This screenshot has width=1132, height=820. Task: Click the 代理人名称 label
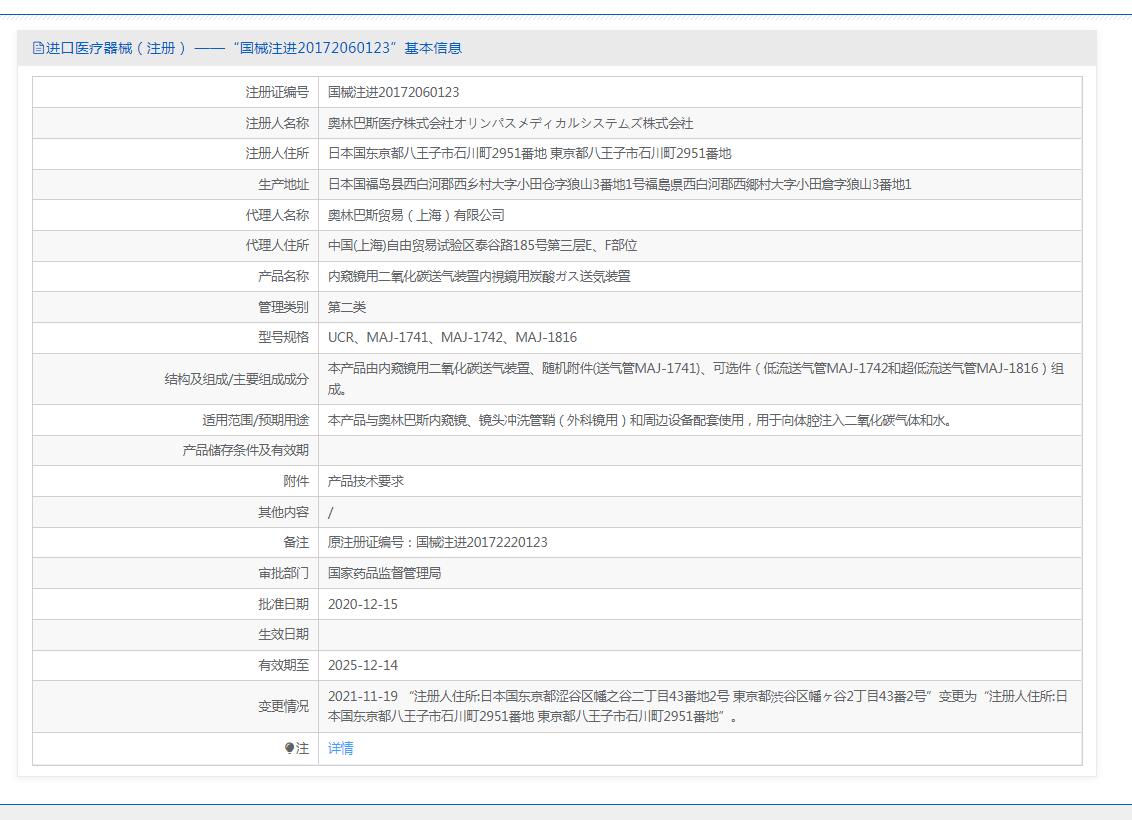[x=277, y=215]
